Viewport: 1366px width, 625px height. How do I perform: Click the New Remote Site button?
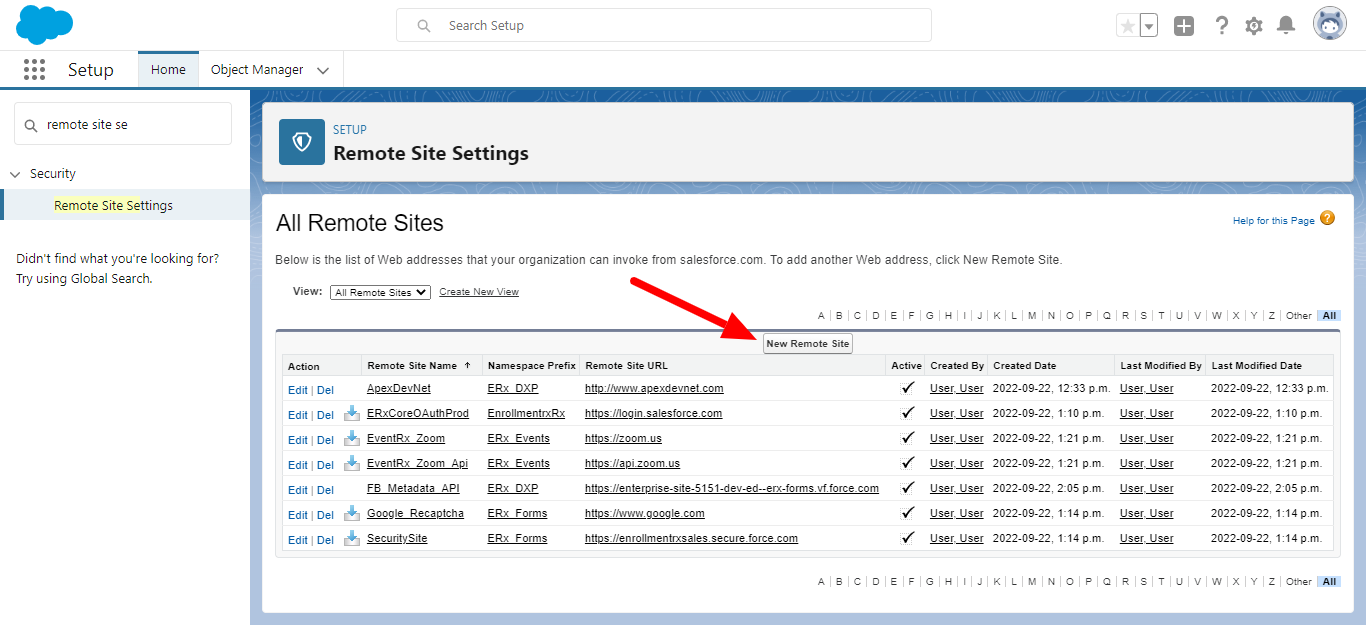tap(807, 343)
